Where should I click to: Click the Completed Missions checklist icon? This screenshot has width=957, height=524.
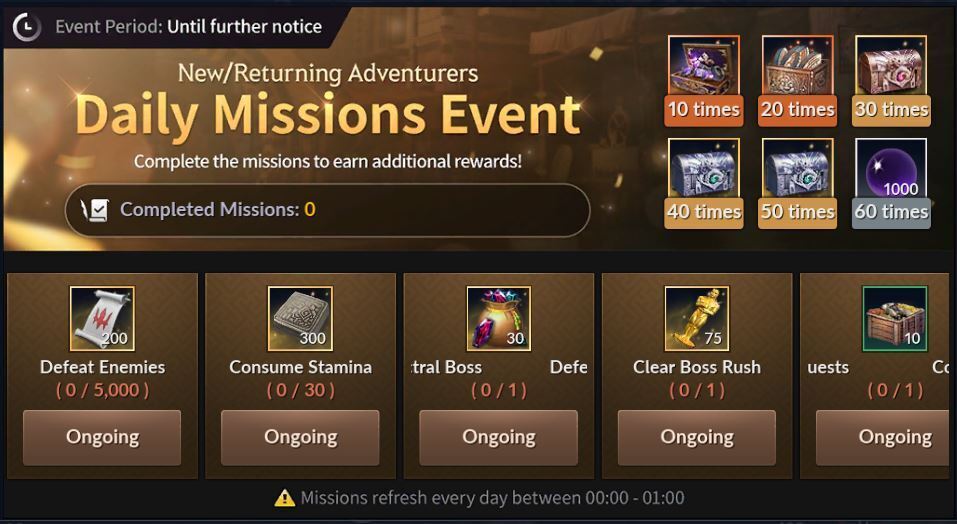95,210
